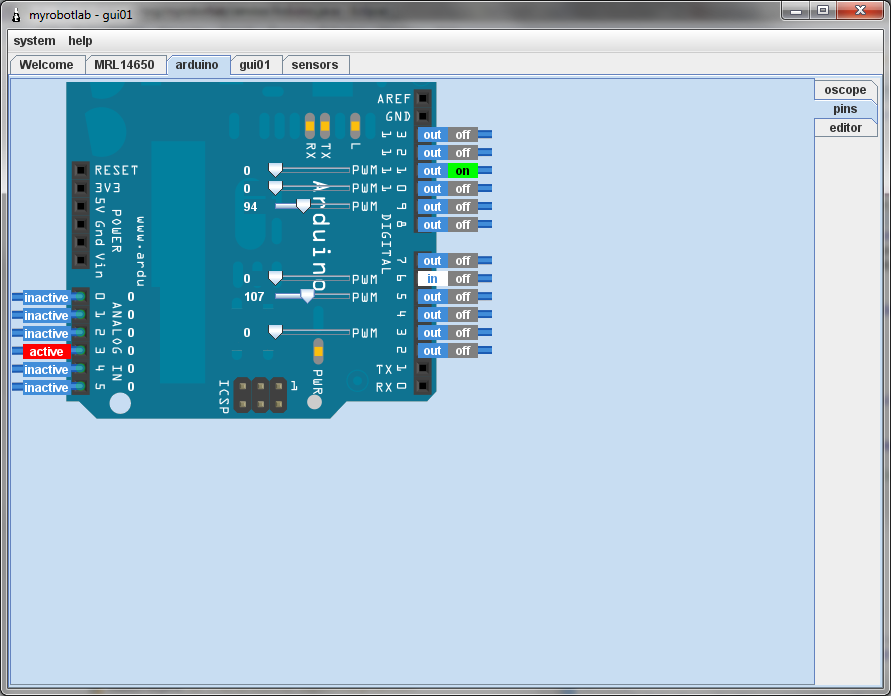The width and height of the screenshot is (891, 696).
Task: Toggle the out mode button for digital pin 8
Action: point(432,224)
